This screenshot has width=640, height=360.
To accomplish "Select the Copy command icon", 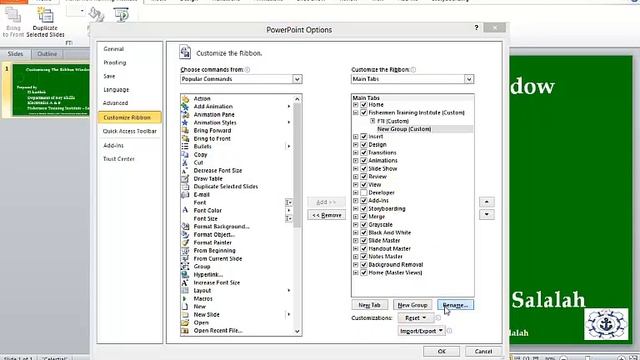I will (x=185, y=155).
